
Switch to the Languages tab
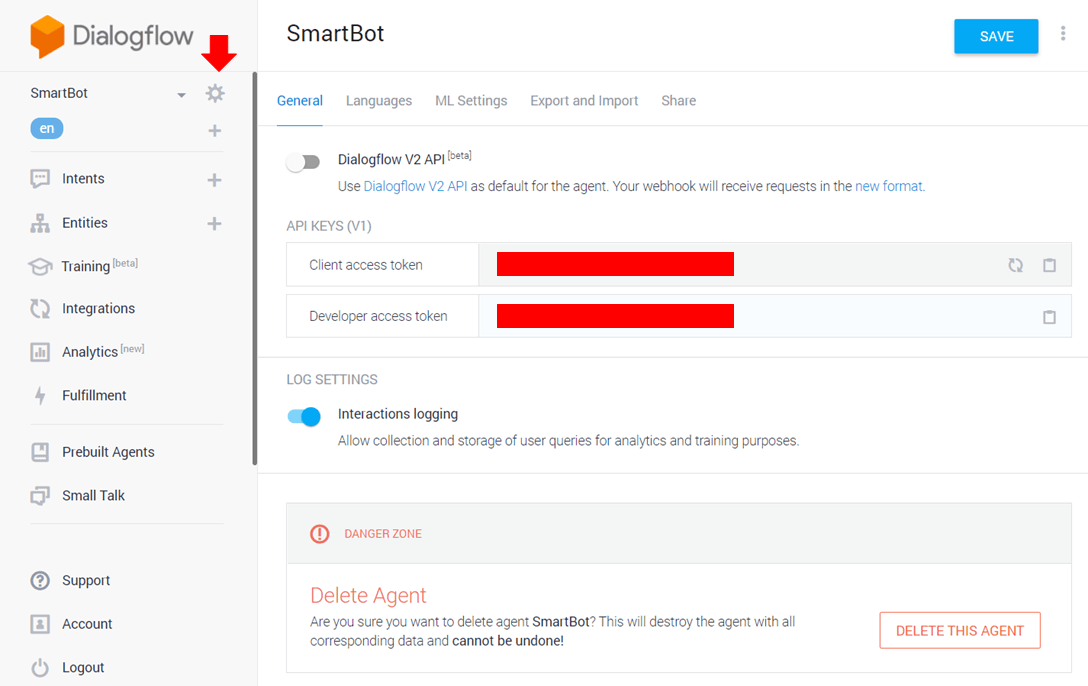pos(379,101)
